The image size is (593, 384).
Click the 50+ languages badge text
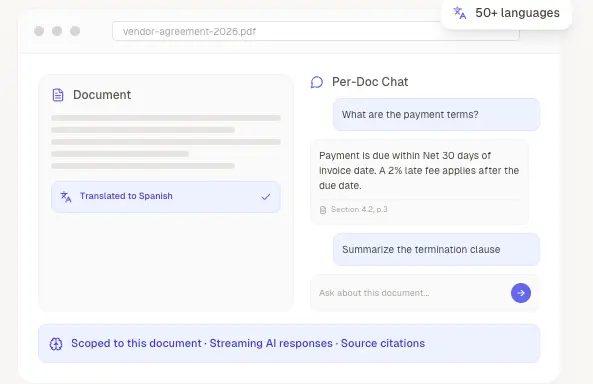pyautogui.click(x=517, y=13)
